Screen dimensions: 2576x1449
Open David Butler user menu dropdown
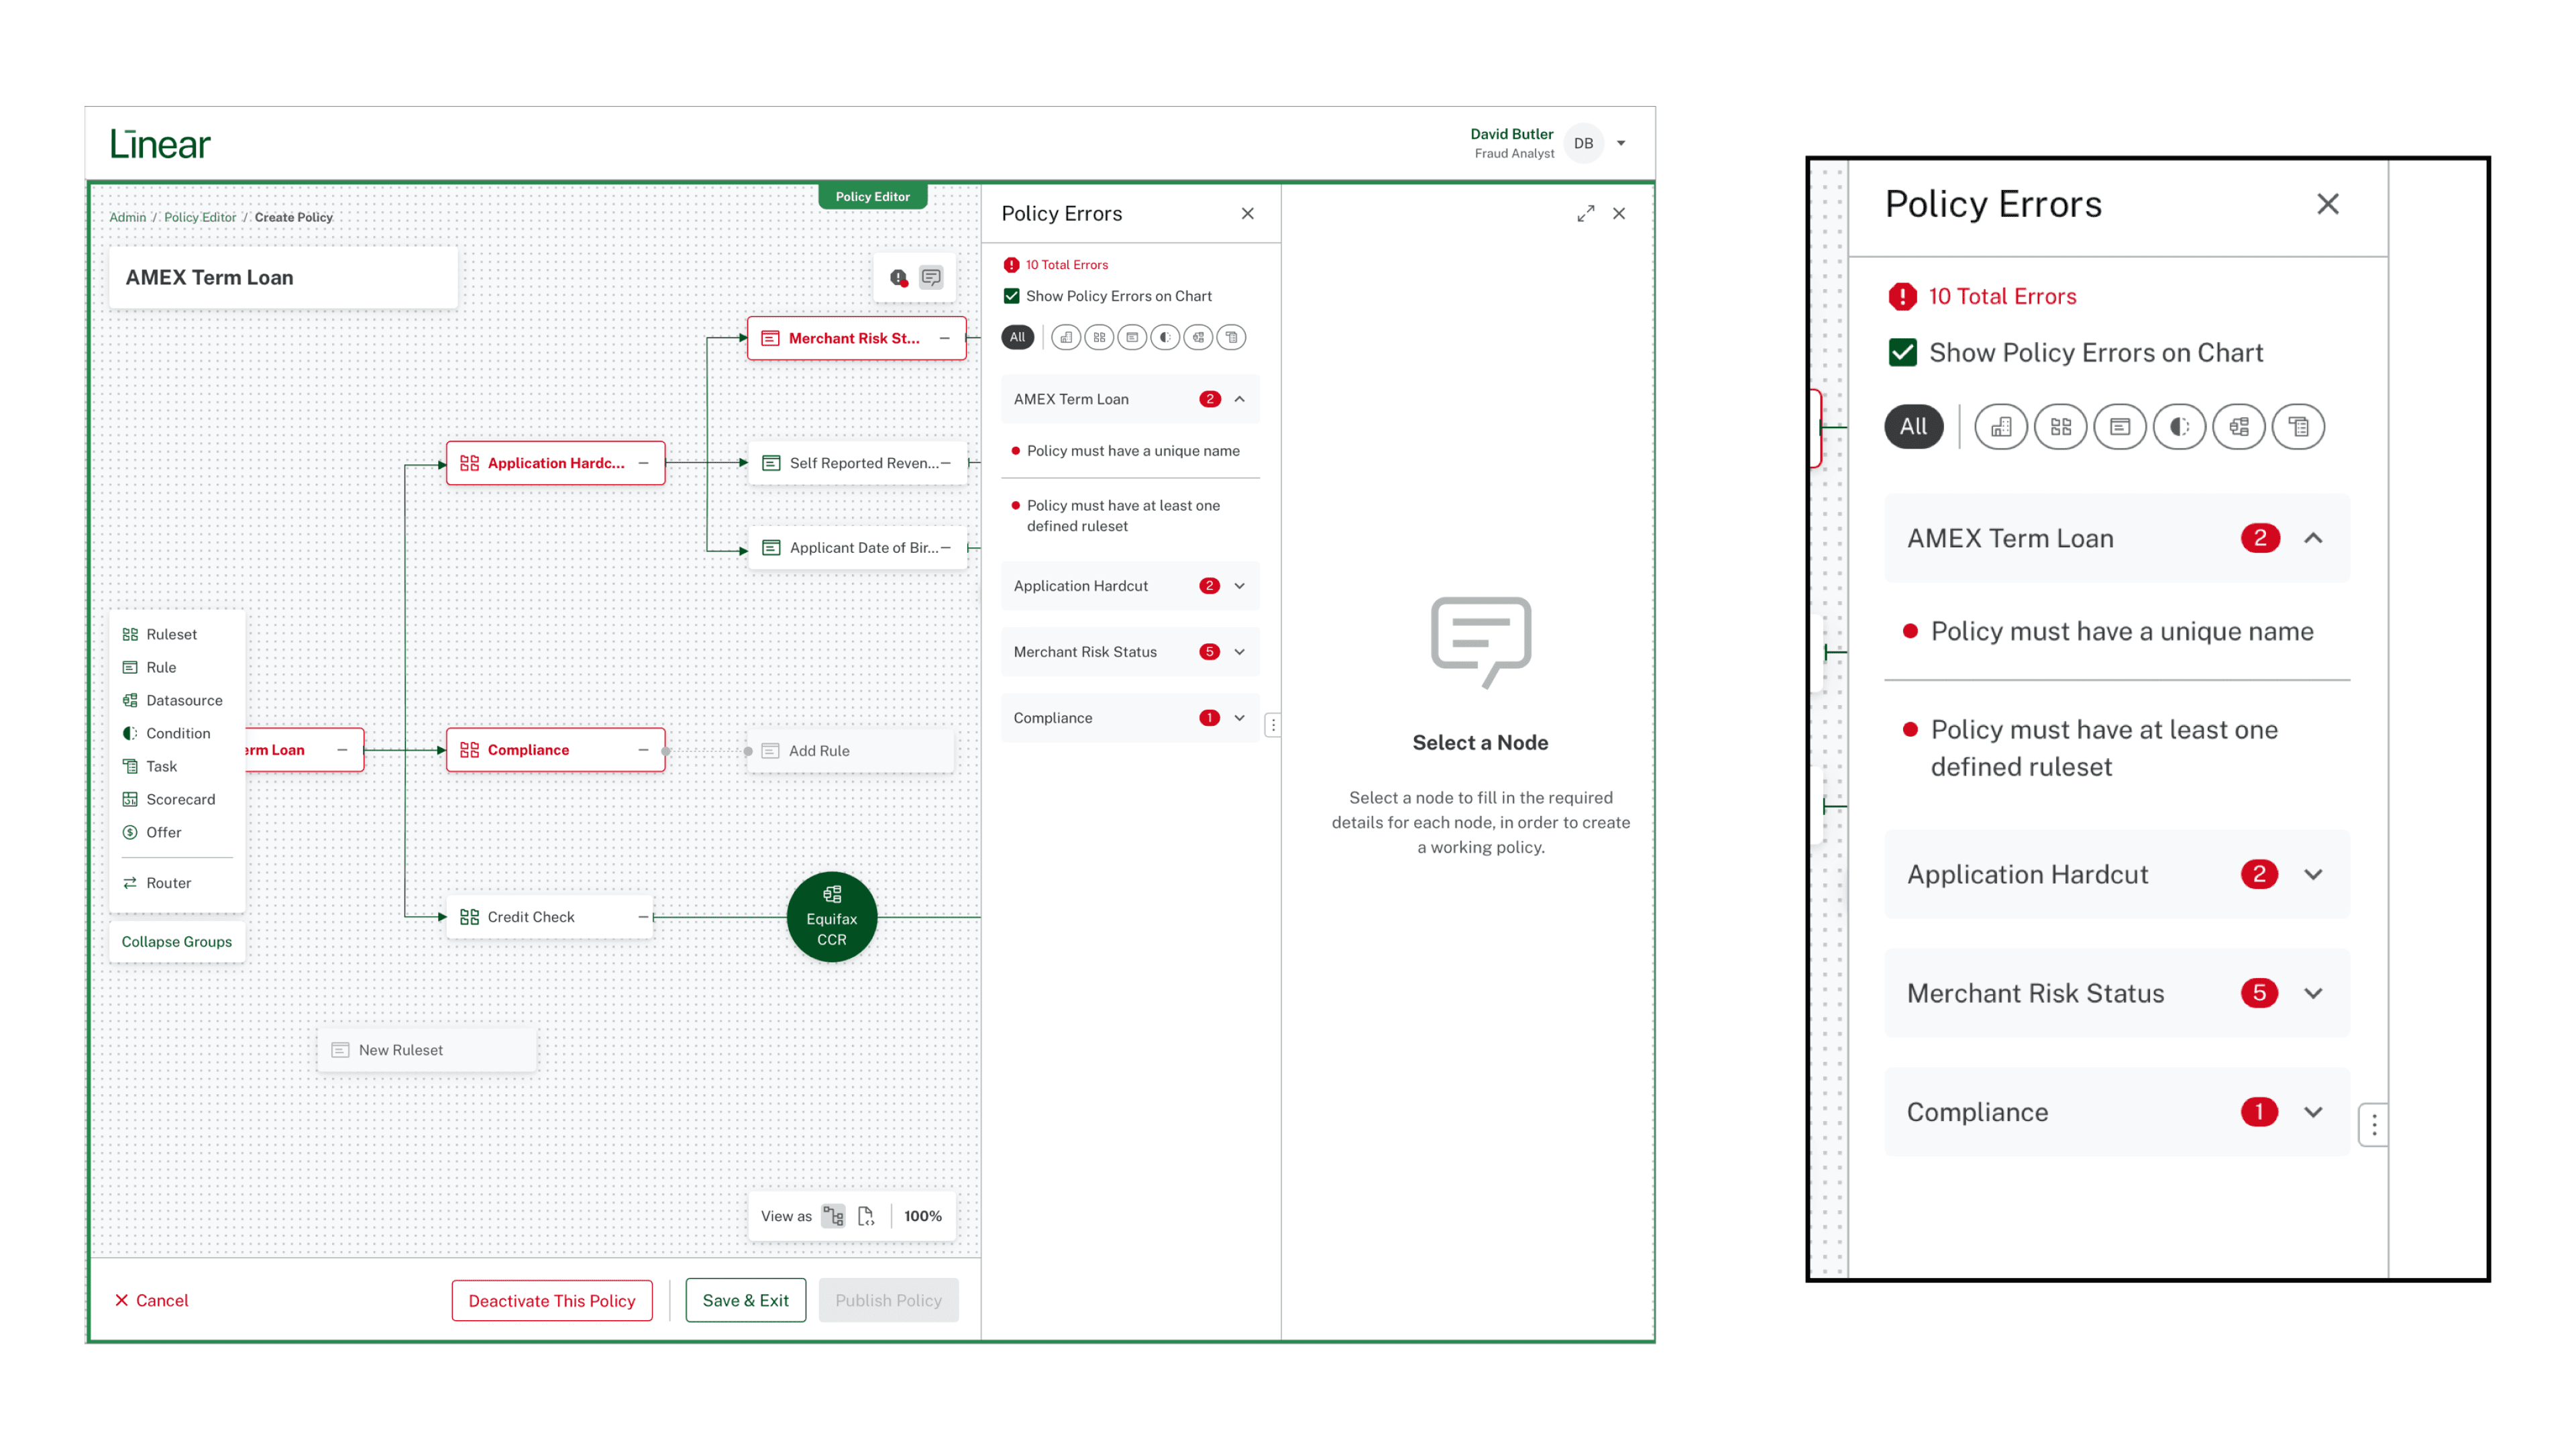pos(1621,143)
